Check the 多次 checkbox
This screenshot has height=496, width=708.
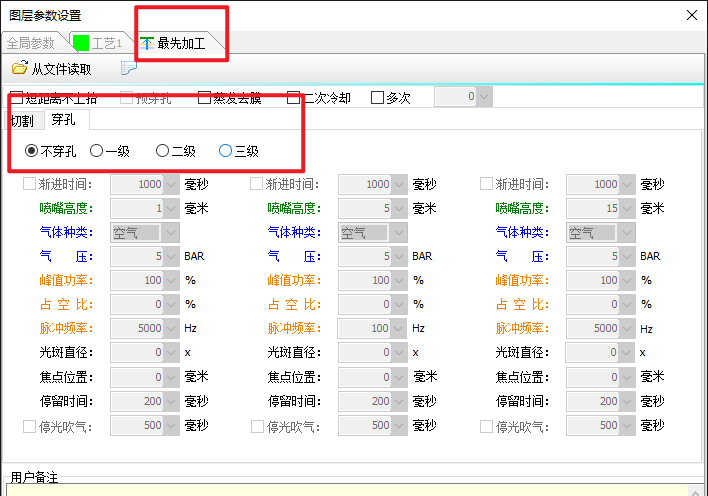[x=378, y=97]
